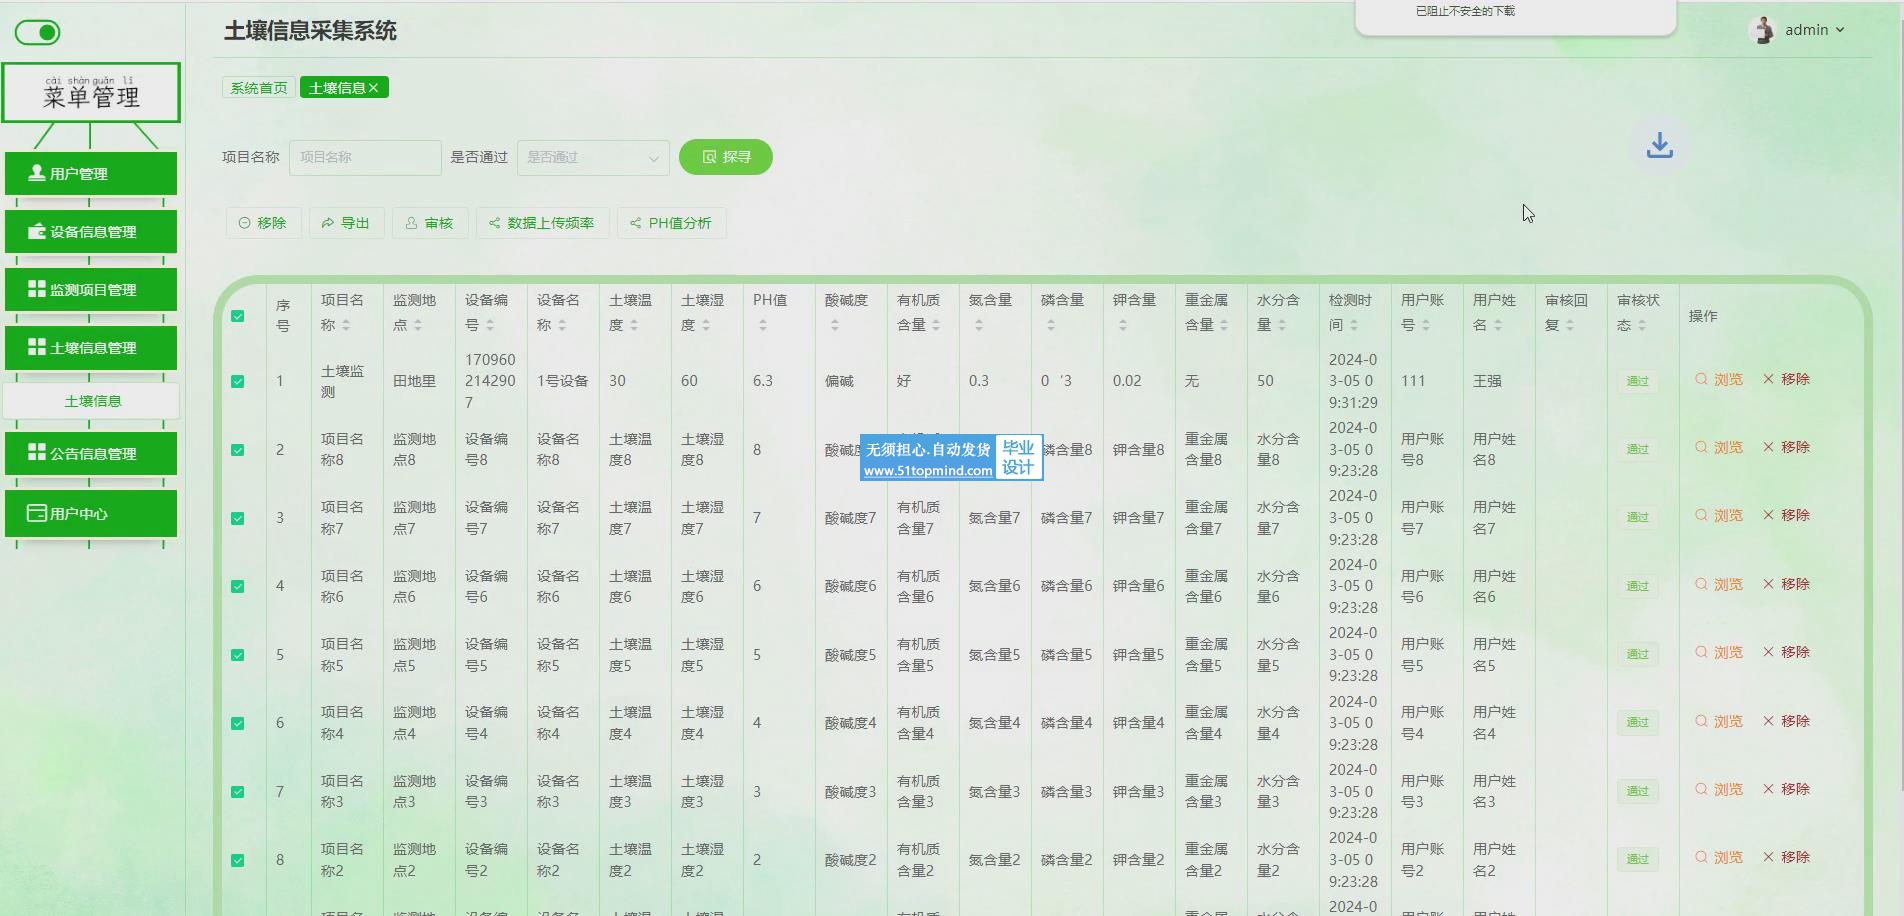The width and height of the screenshot is (1904, 916).
Task: Click the 导出 export button
Action: (346, 223)
